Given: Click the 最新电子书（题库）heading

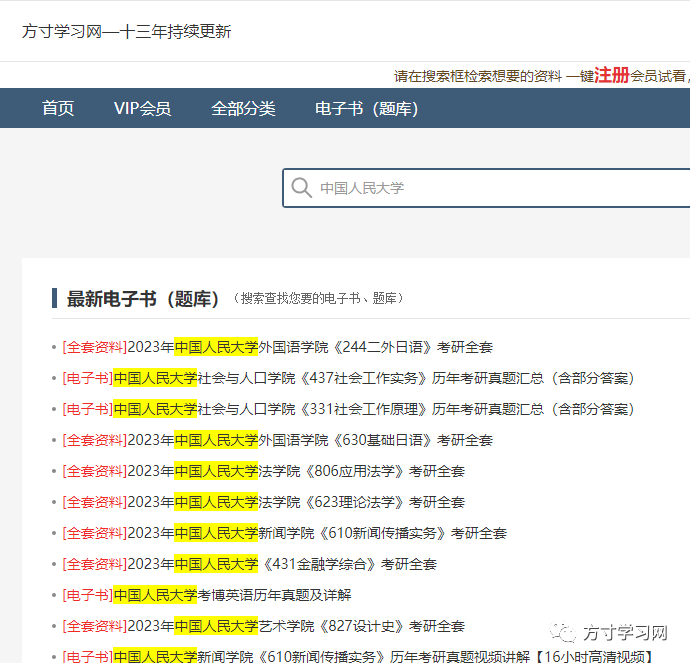Looking at the screenshot, I should pyautogui.click(x=143, y=299).
